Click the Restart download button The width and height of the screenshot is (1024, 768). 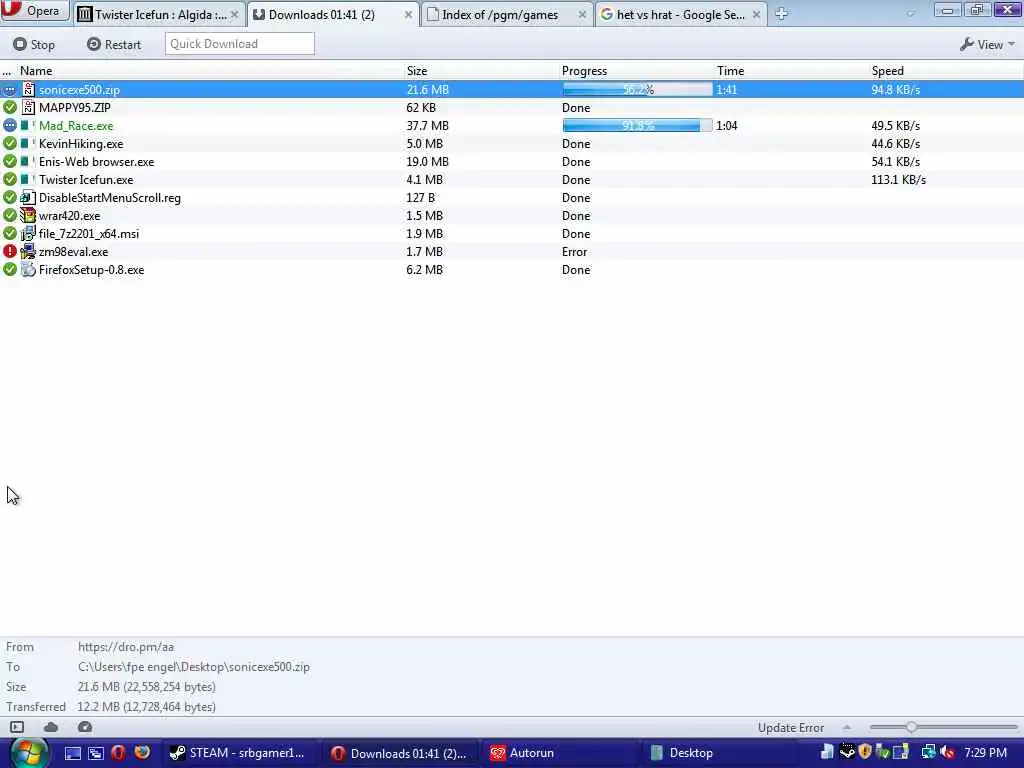point(114,44)
